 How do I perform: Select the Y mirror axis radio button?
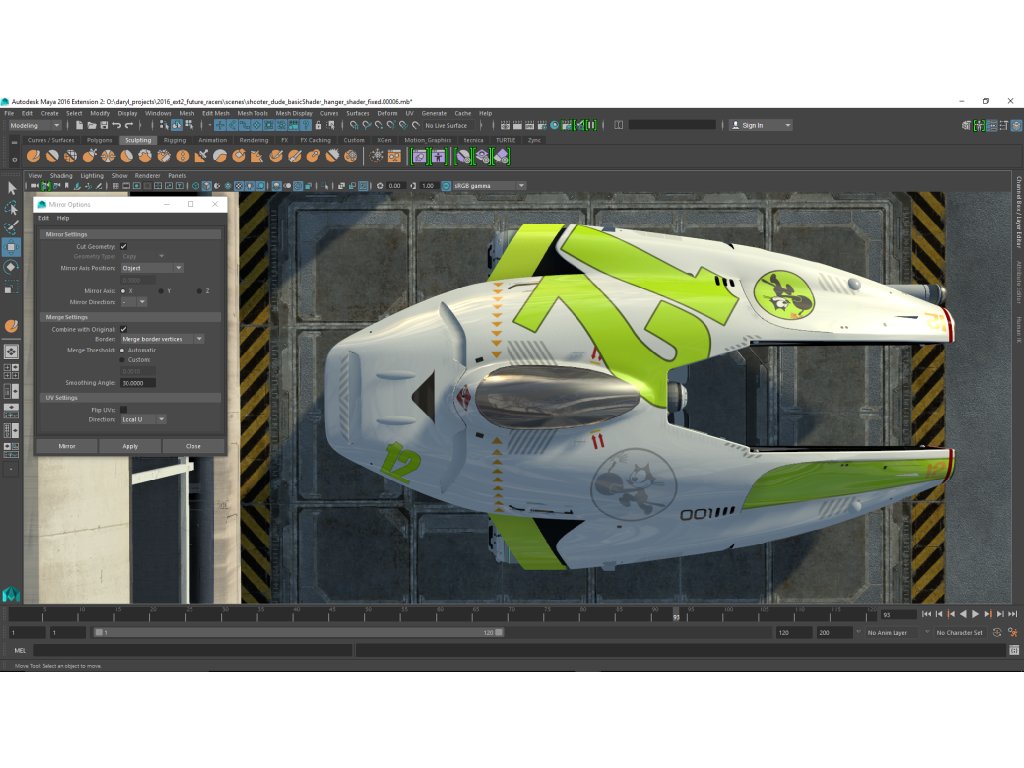click(160, 290)
